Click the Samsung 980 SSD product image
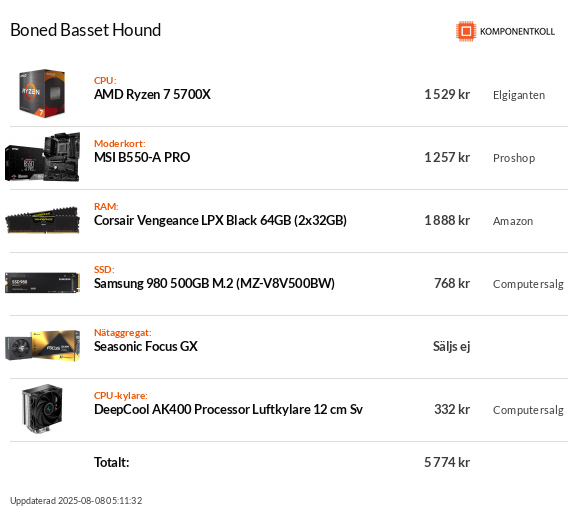Screen dimensions: 577x514 (x=42, y=283)
